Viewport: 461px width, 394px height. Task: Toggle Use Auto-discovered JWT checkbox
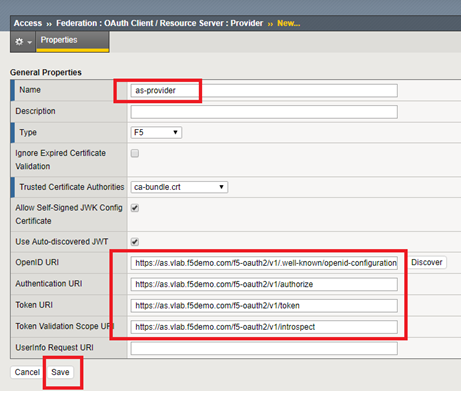[135, 242]
